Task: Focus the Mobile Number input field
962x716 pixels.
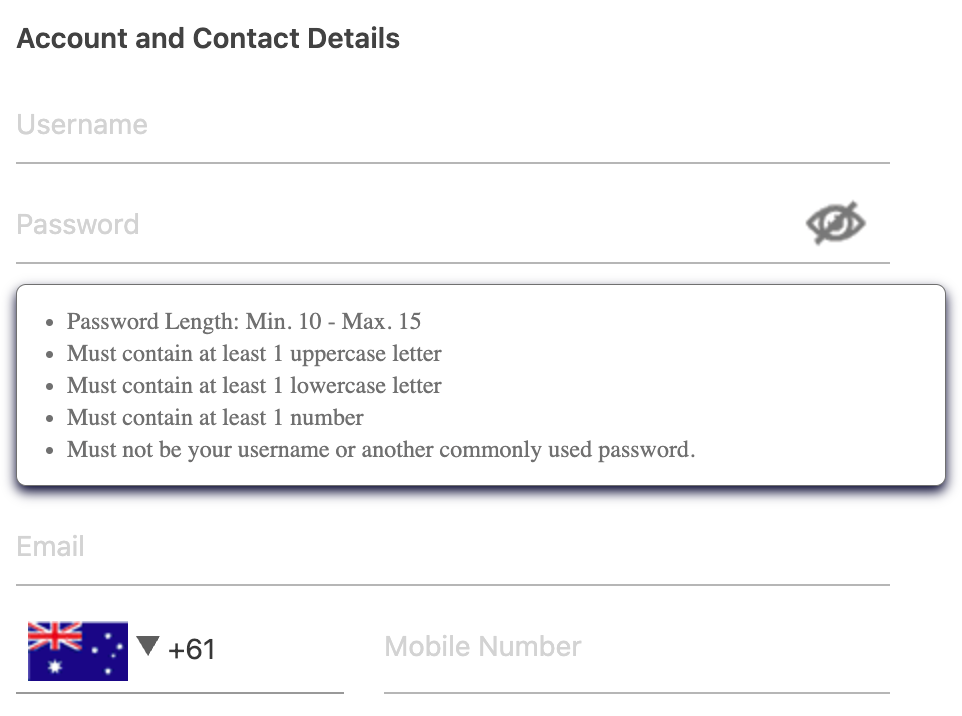Action: tap(637, 647)
